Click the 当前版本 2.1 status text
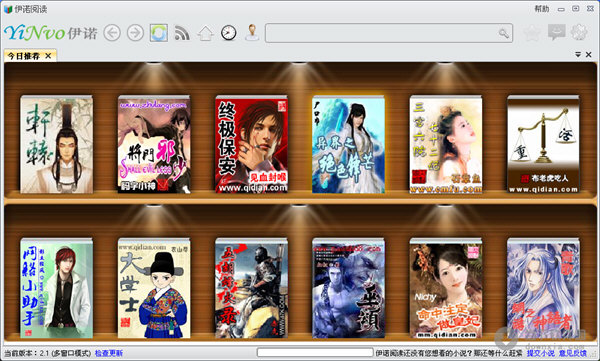The image size is (600, 361). [47, 353]
